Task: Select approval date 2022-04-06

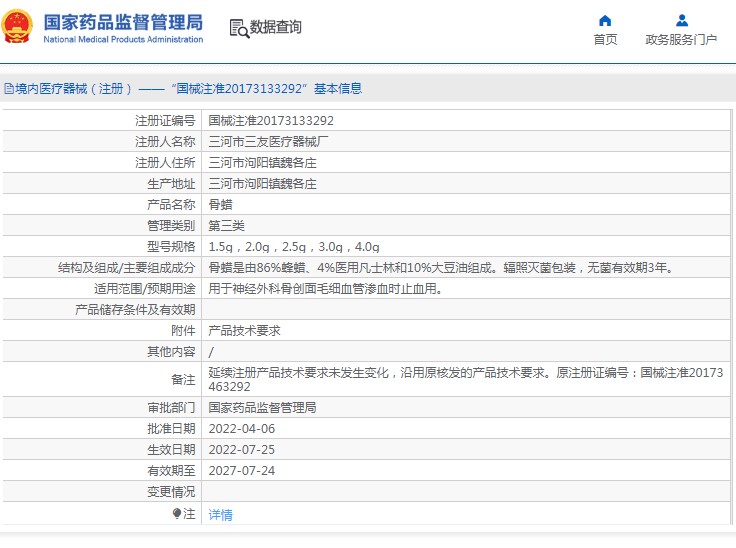Action: 242,429
